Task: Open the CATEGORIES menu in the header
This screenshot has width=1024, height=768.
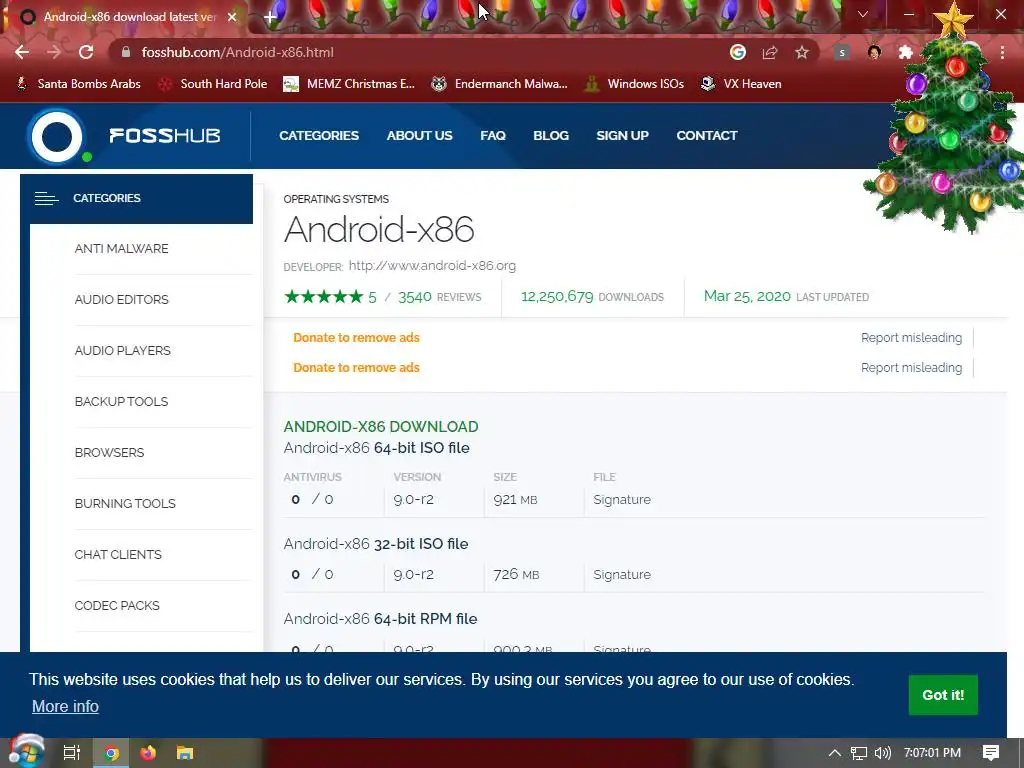Action: (x=319, y=135)
